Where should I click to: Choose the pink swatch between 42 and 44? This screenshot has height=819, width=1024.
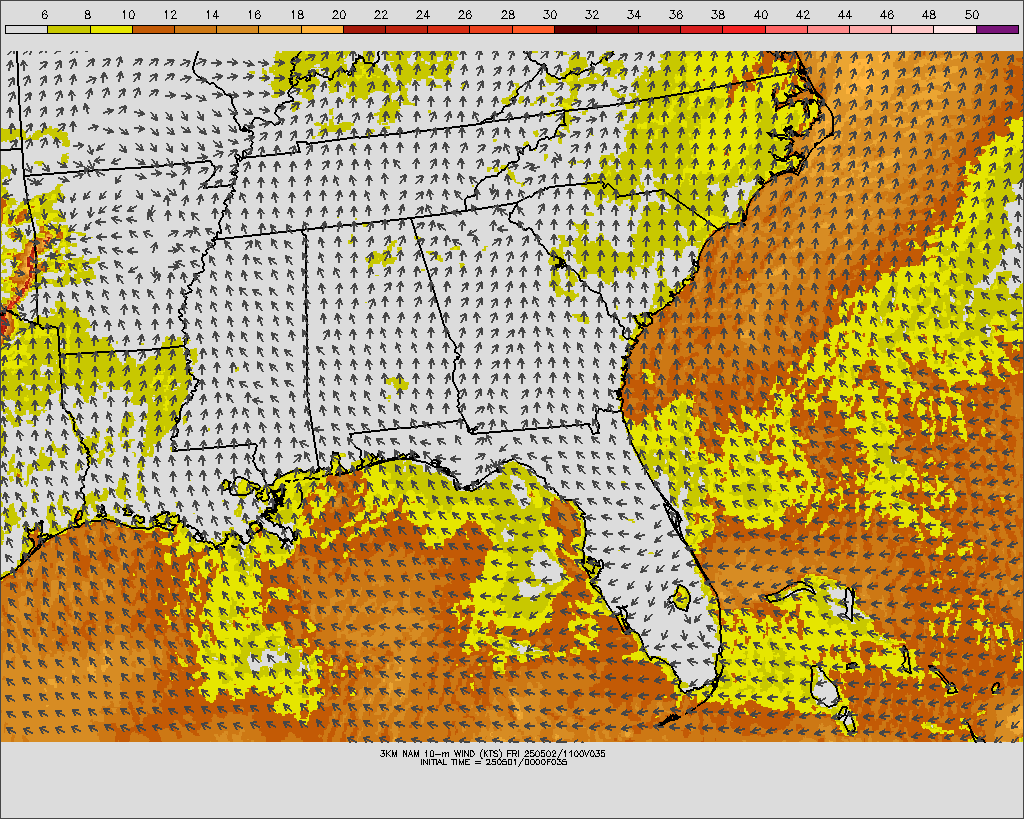coord(828,29)
